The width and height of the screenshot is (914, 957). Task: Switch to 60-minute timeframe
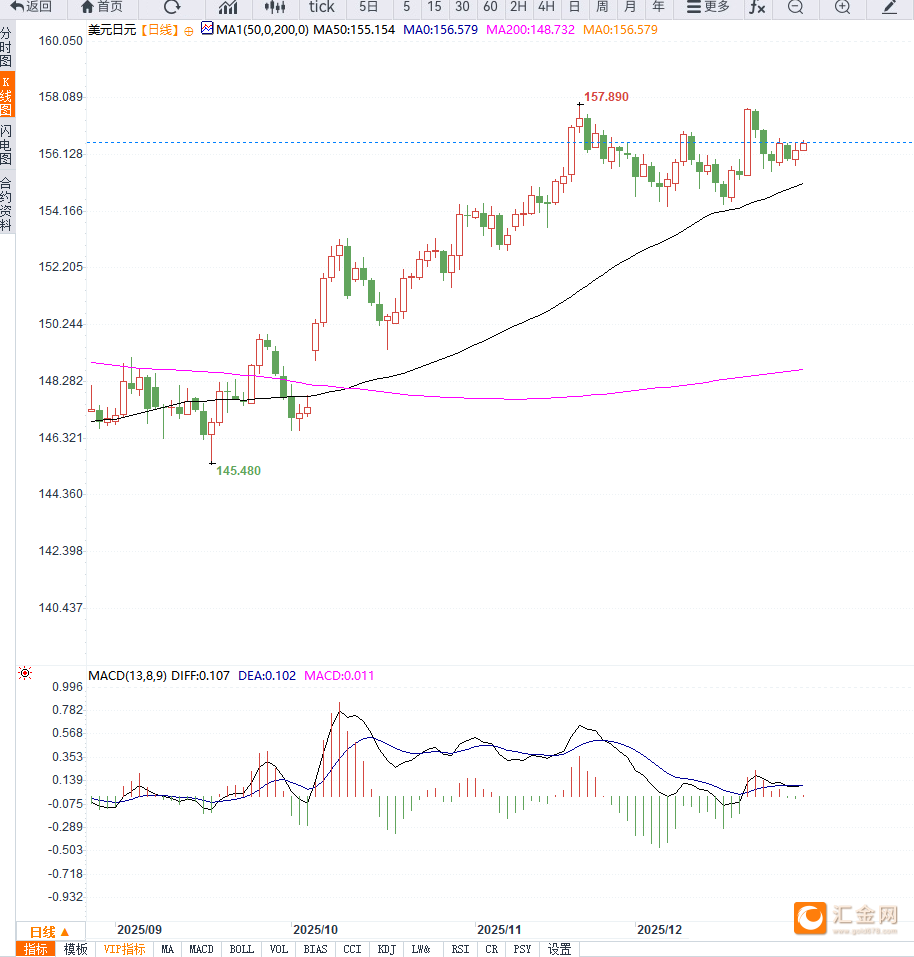click(x=490, y=7)
